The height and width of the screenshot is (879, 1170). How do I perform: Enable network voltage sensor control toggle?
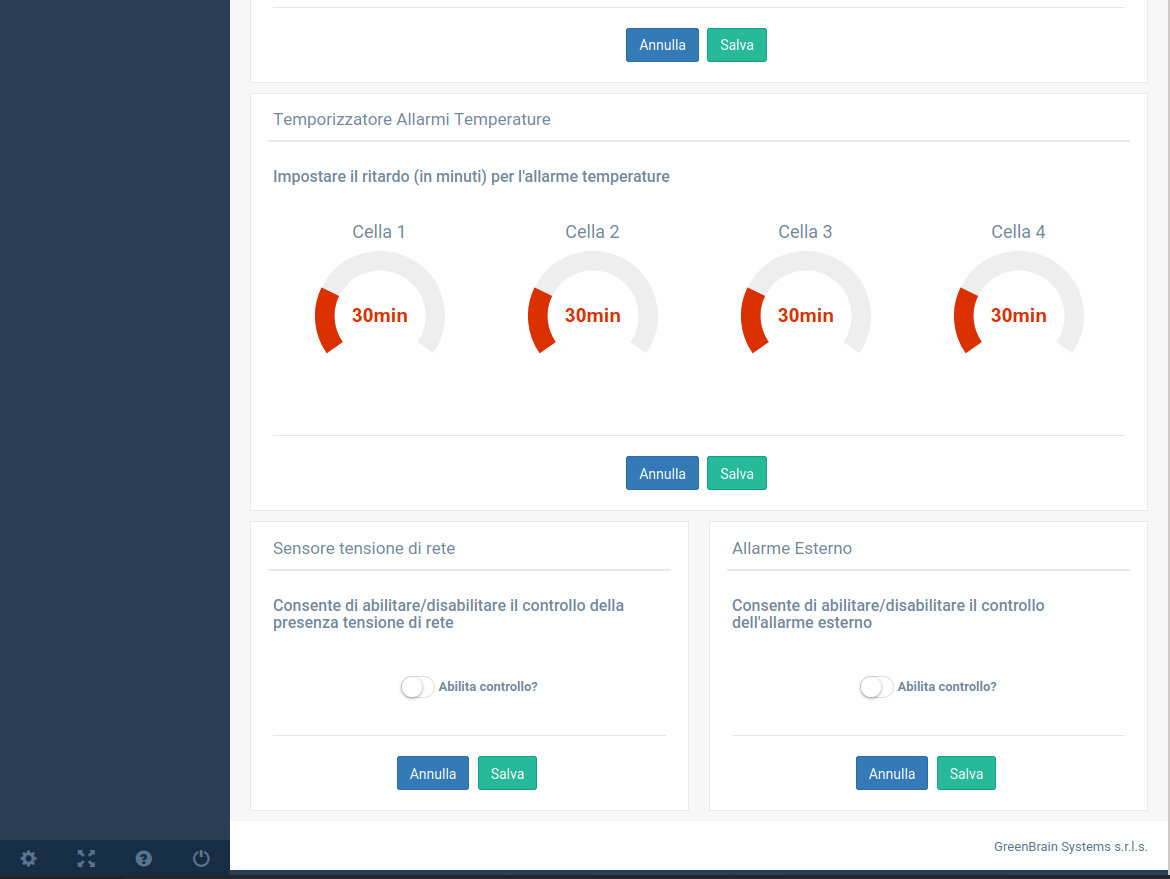pos(416,686)
